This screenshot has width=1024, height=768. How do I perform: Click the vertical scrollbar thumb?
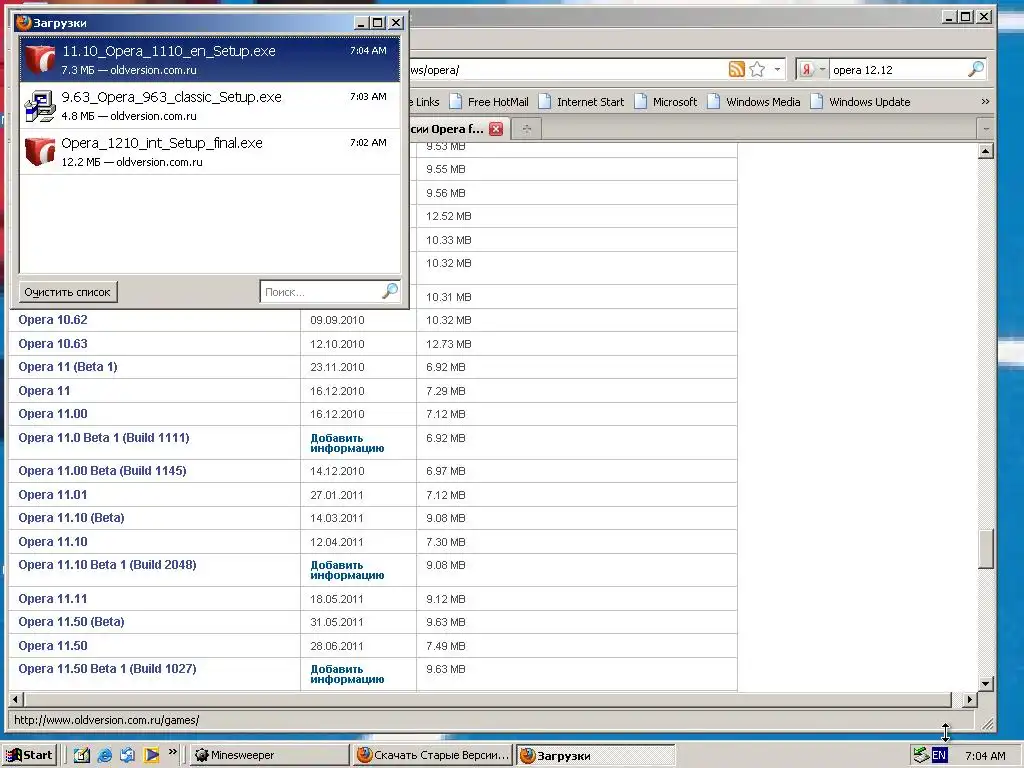(x=986, y=549)
